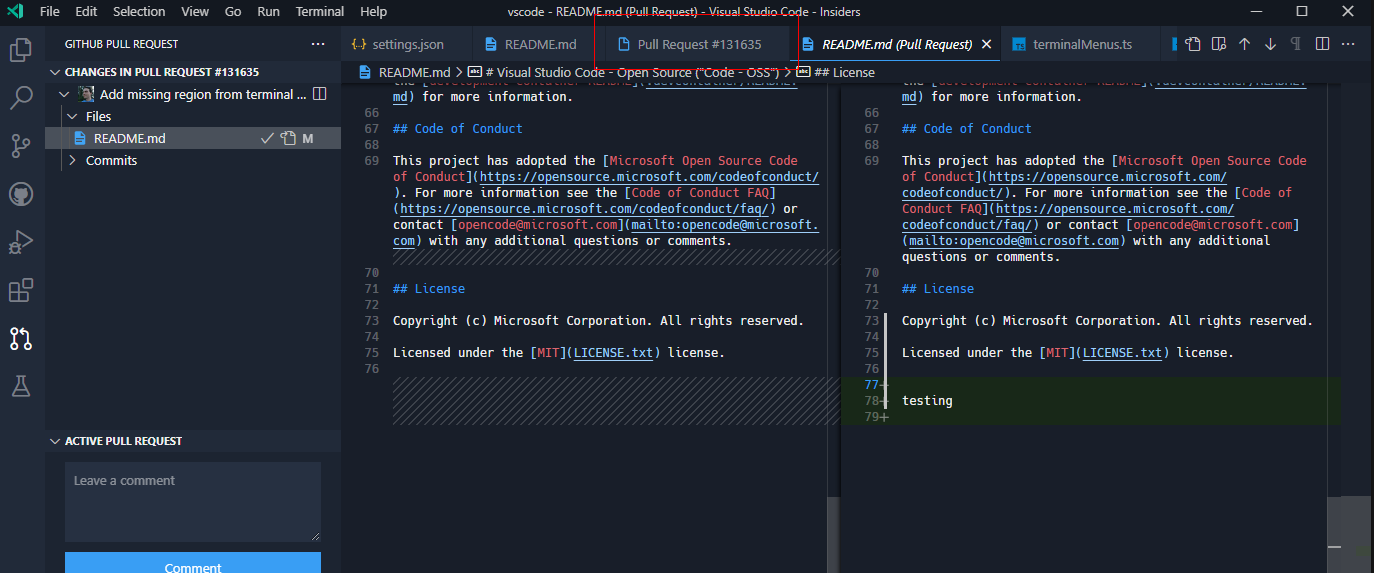Open the Help menu

pyautogui.click(x=373, y=12)
